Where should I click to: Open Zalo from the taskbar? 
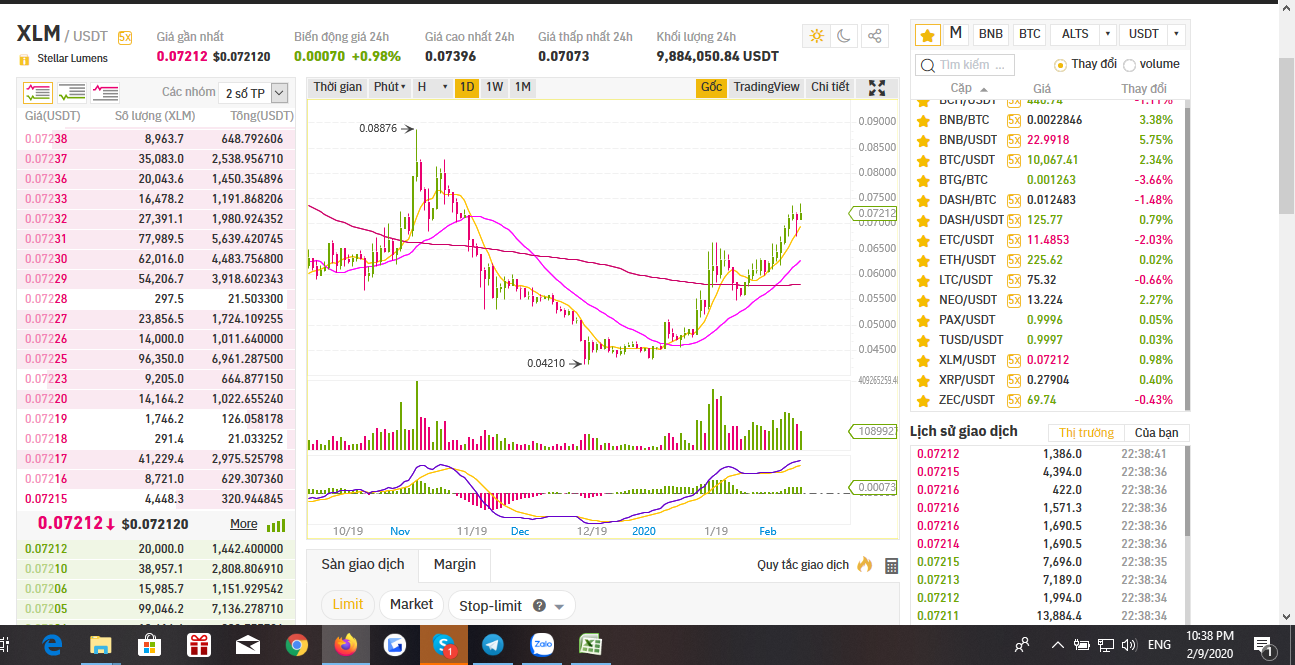(x=542, y=645)
